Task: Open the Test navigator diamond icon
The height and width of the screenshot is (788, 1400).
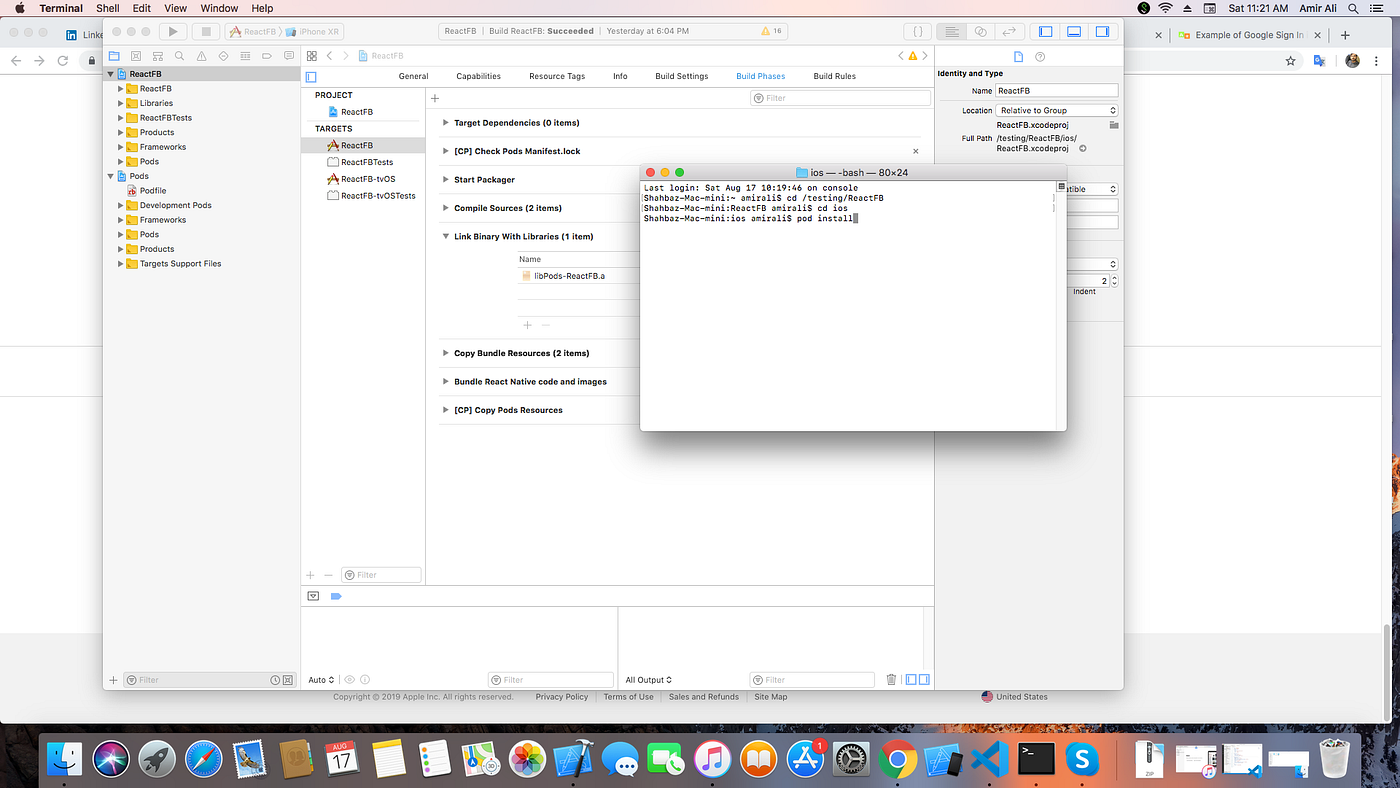Action: click(223, 56)
